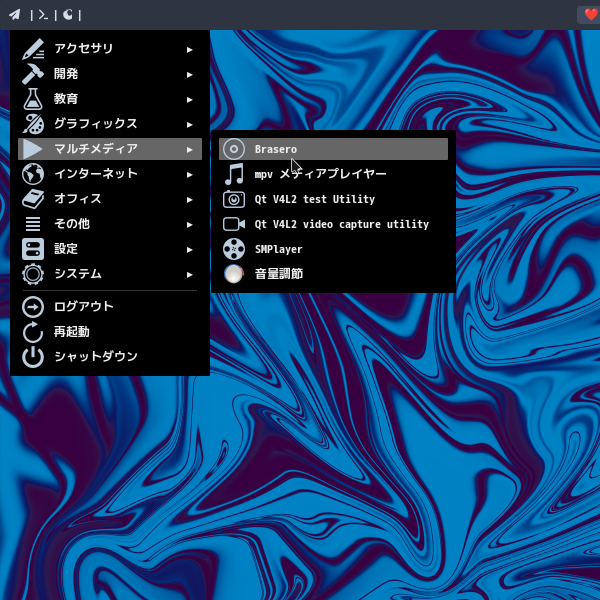600x600 pixels.
Task: Click the Brasero disc icon
Action: tap(234, 149)
